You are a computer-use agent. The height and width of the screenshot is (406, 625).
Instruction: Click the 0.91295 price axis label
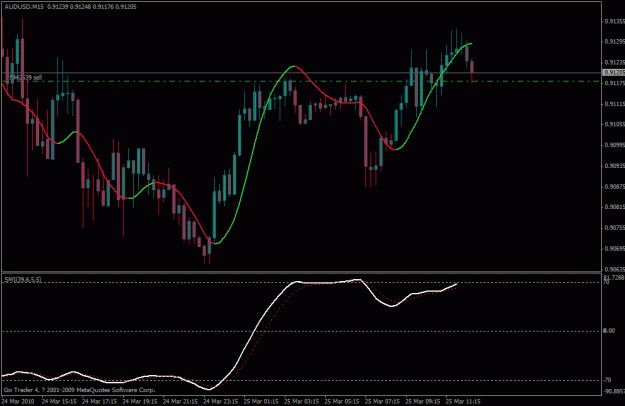614,41
